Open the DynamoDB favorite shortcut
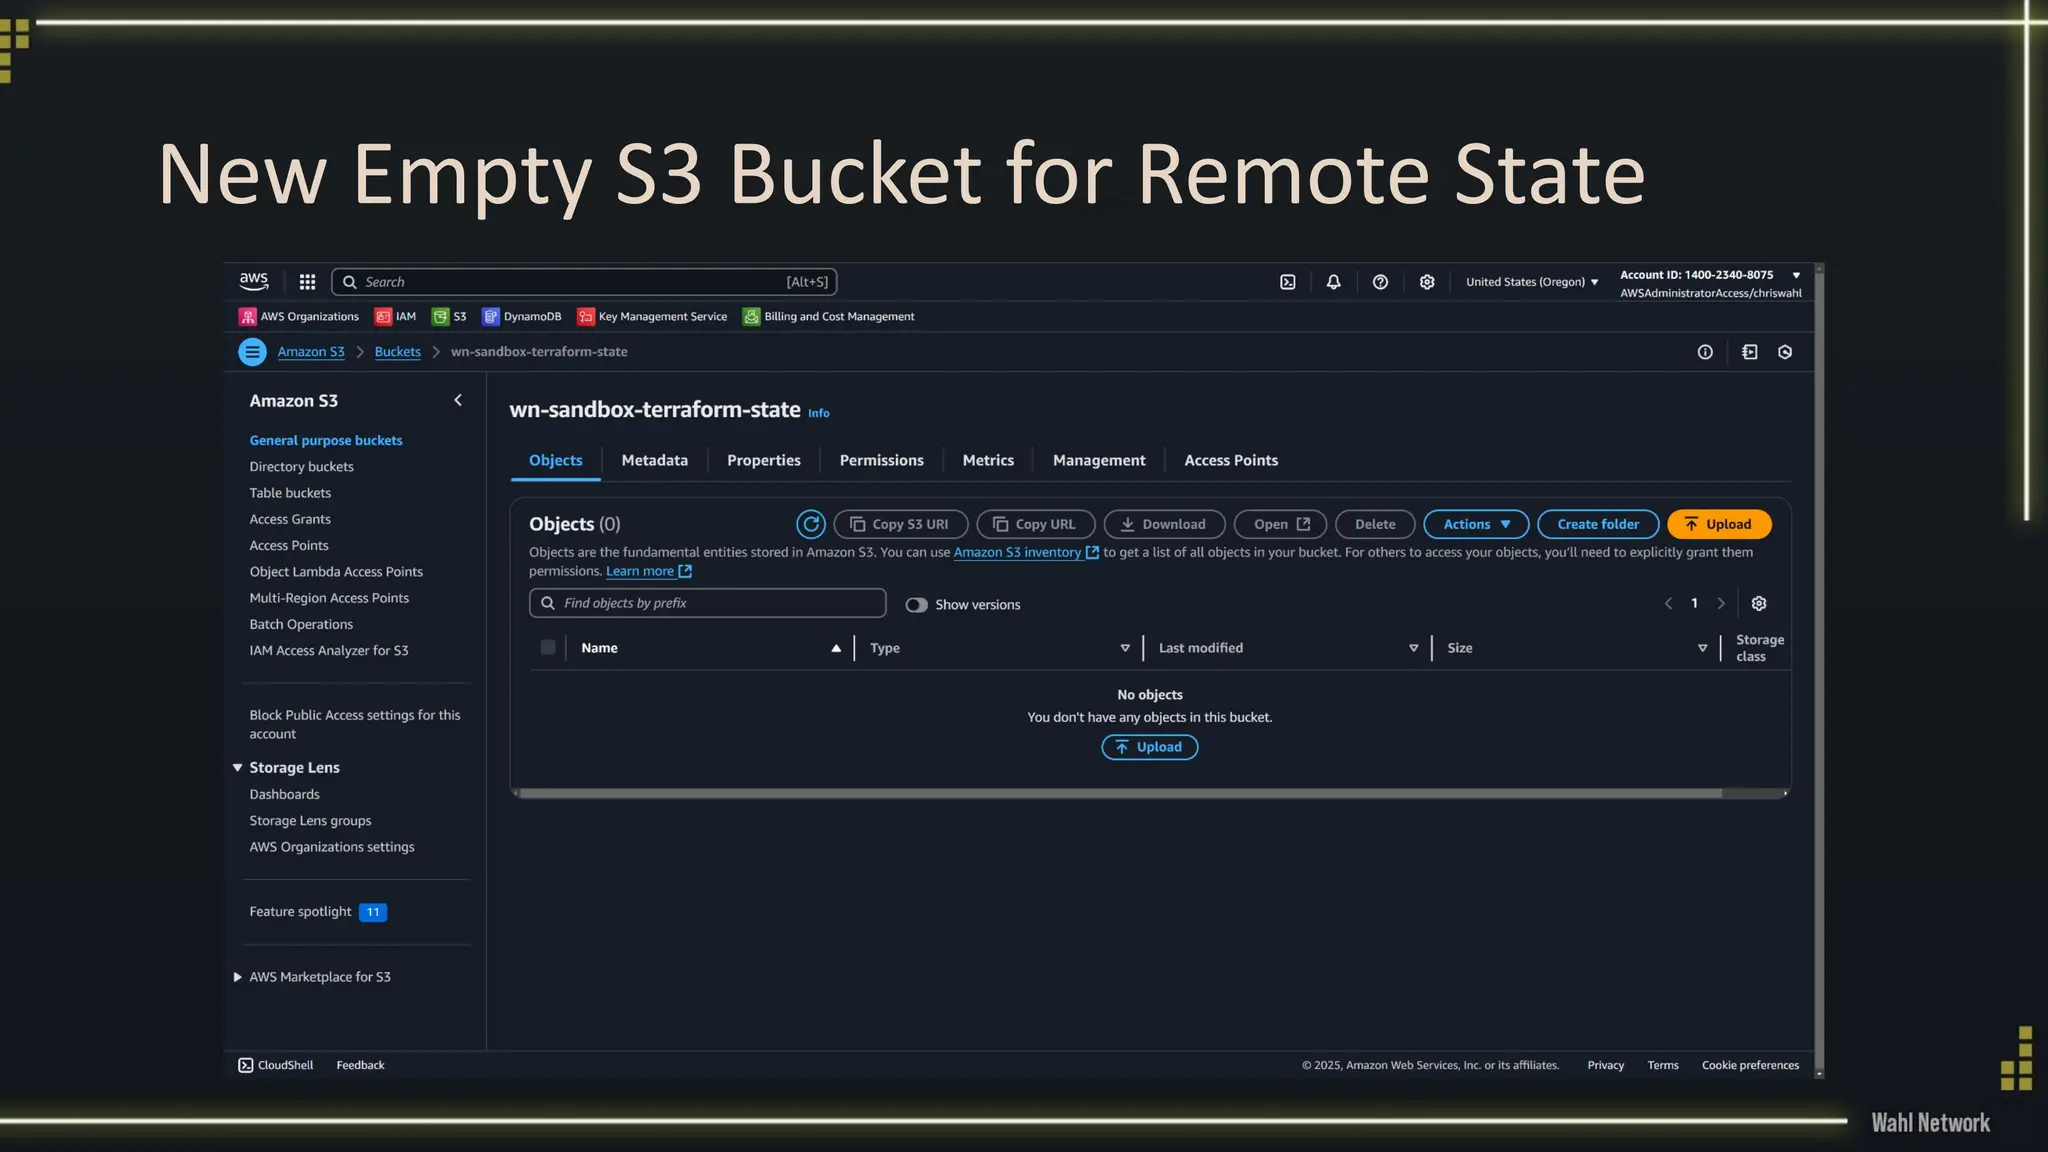This screenshot has width=2048, height=1152. 522,316
